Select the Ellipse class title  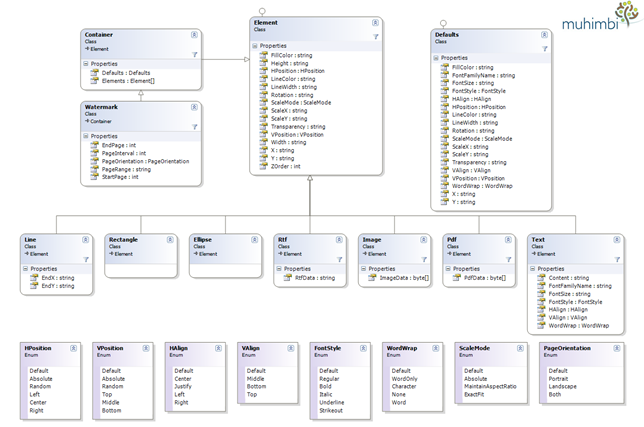click(202, 240)
